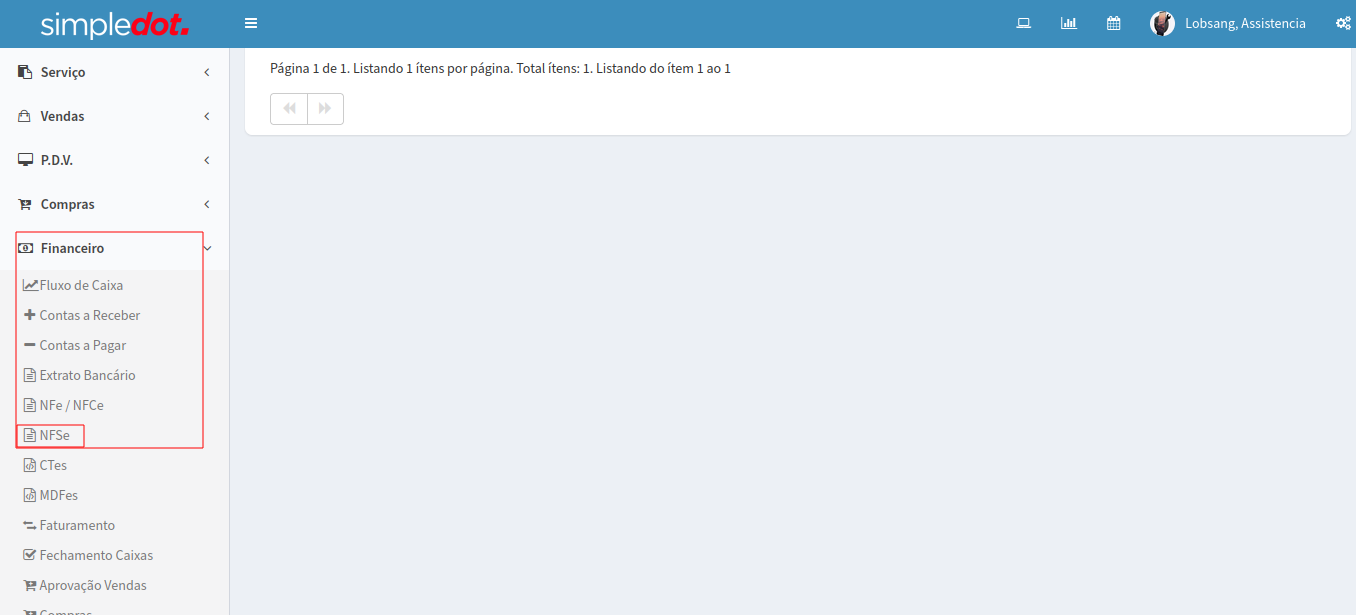This screenshot has width=1356, height=615.
Task: Expand the Compras menu section
Action: pos(67,204)
